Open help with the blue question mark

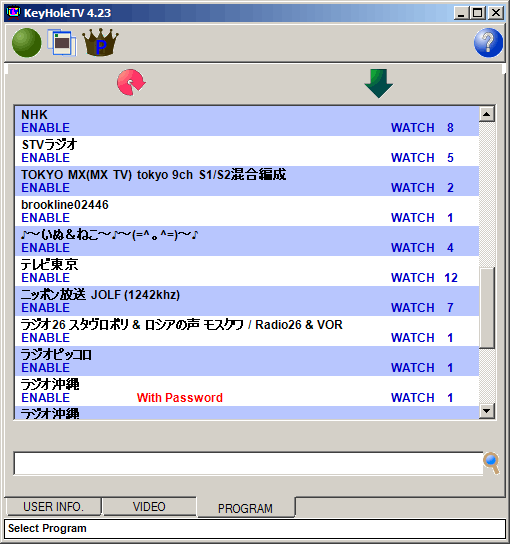488,43
